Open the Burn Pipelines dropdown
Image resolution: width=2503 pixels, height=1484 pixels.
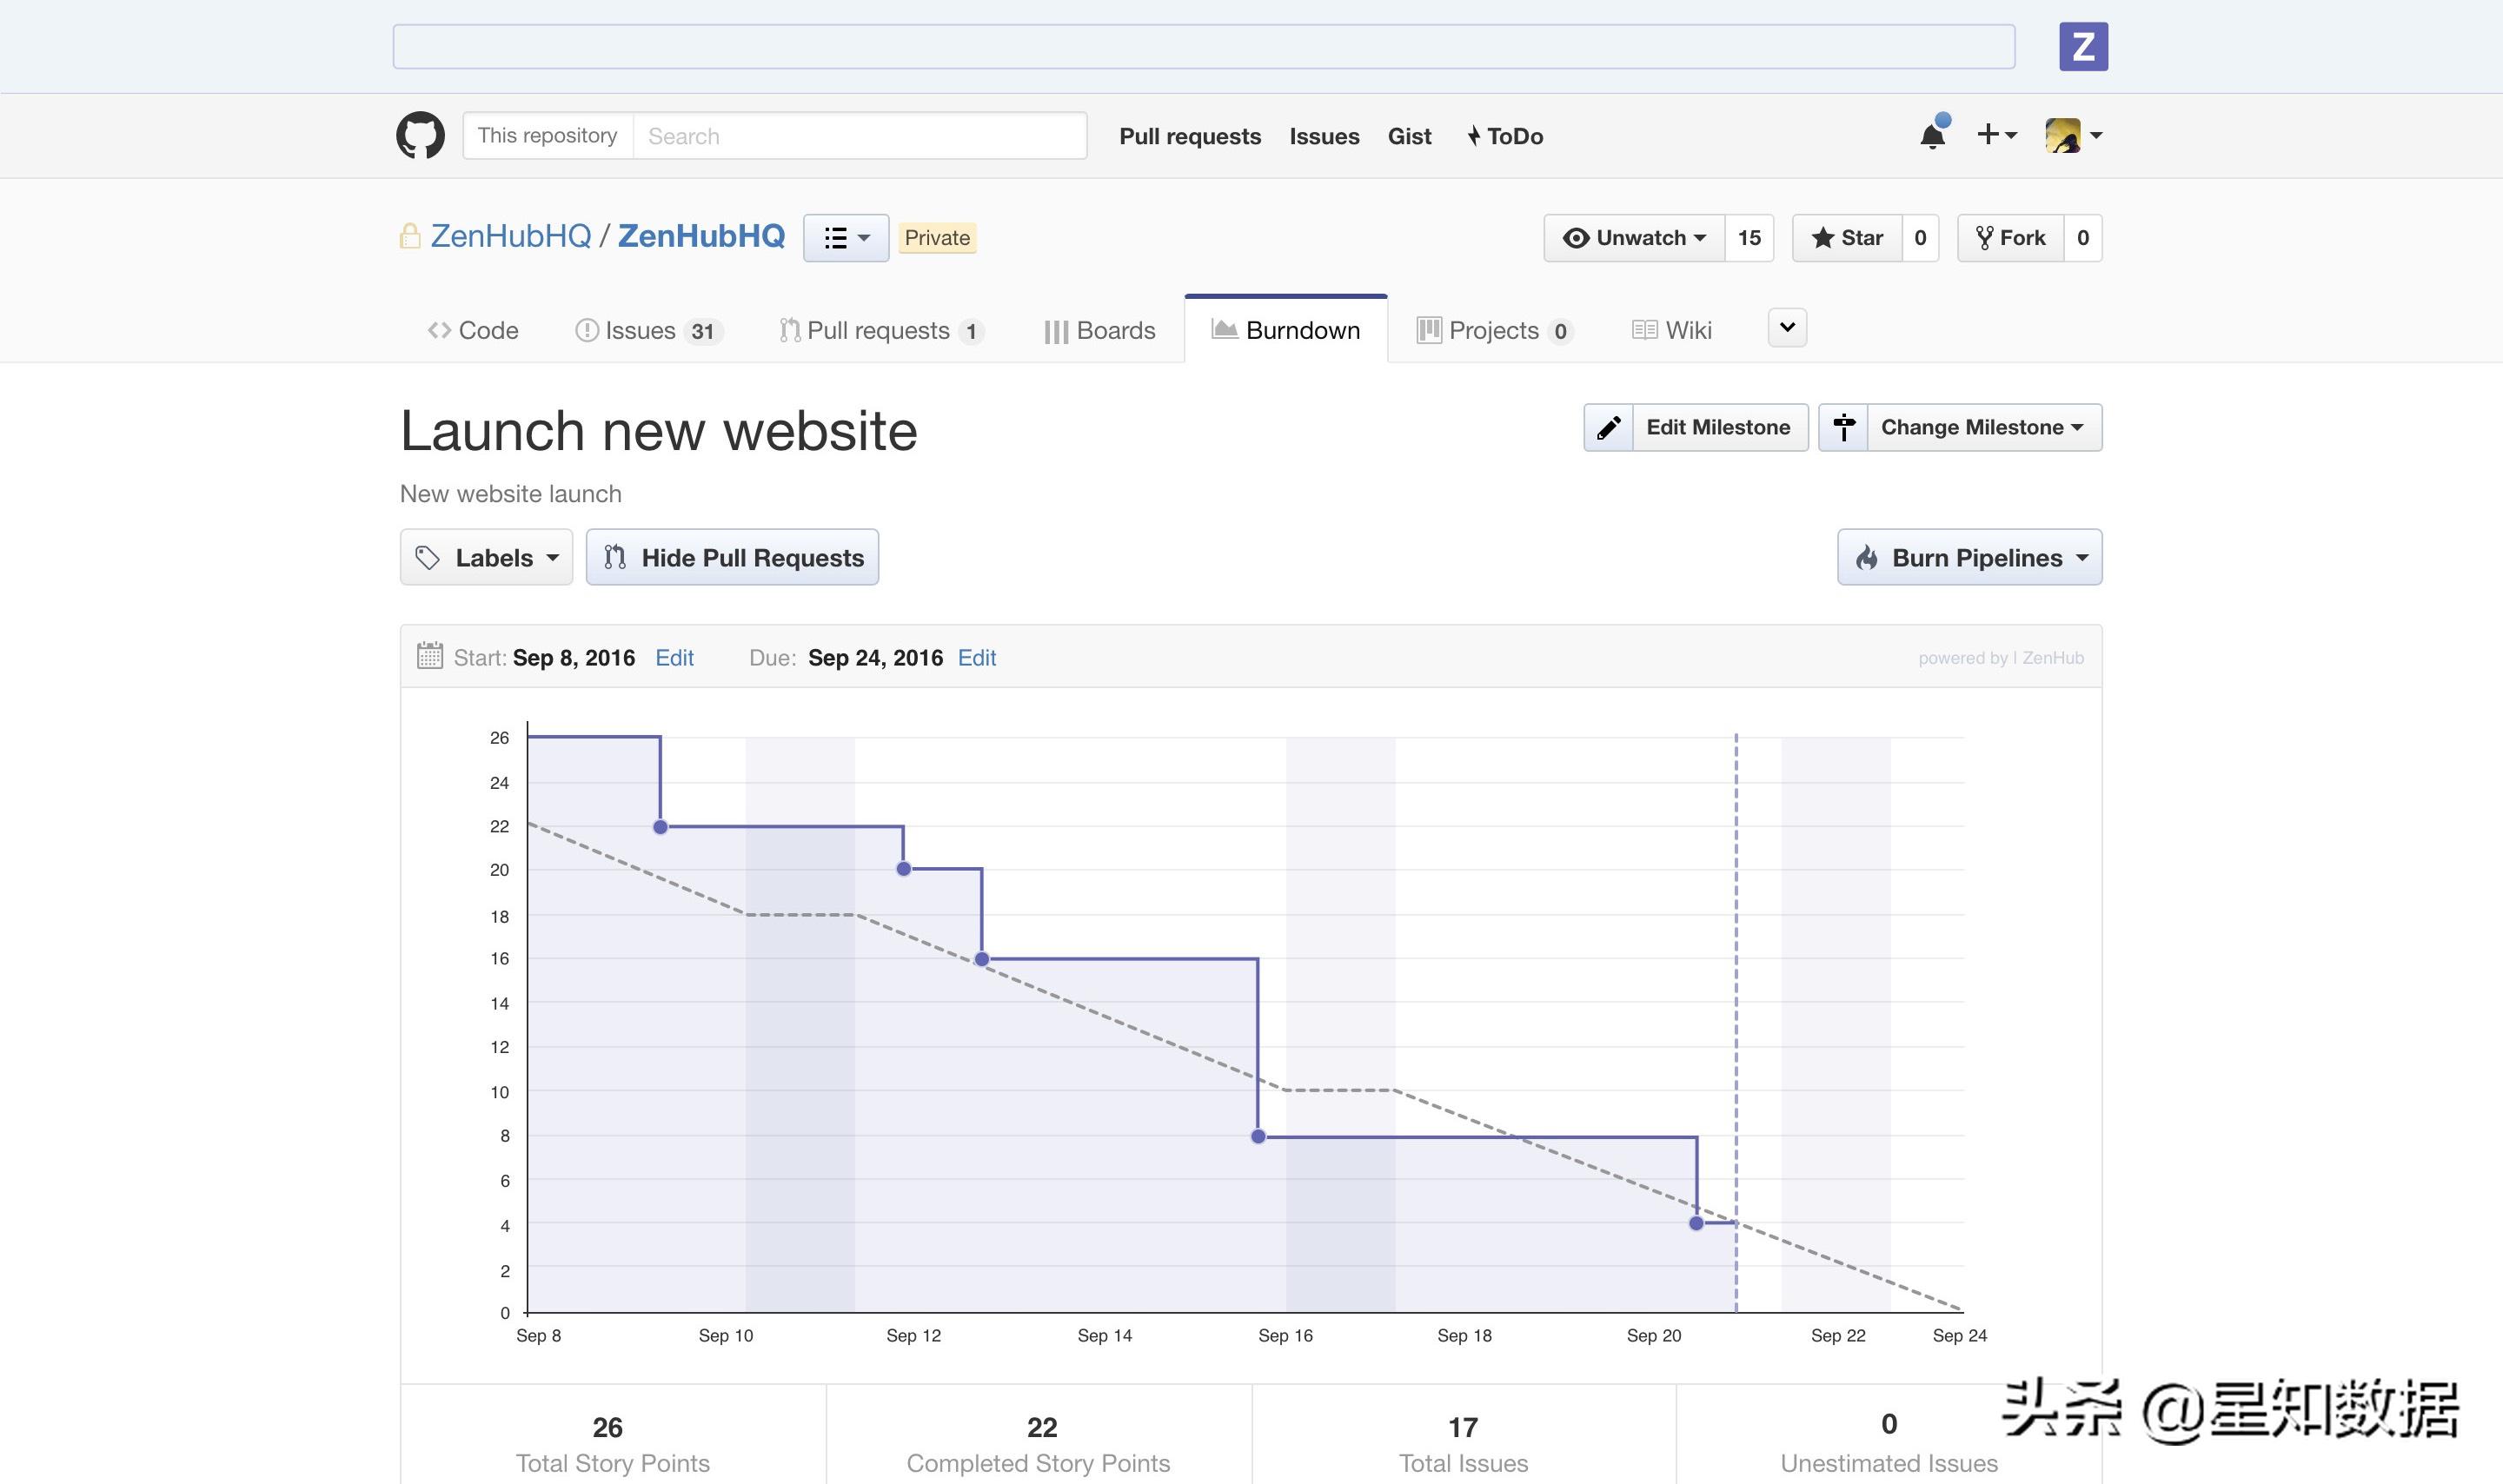click(1969, 558)
